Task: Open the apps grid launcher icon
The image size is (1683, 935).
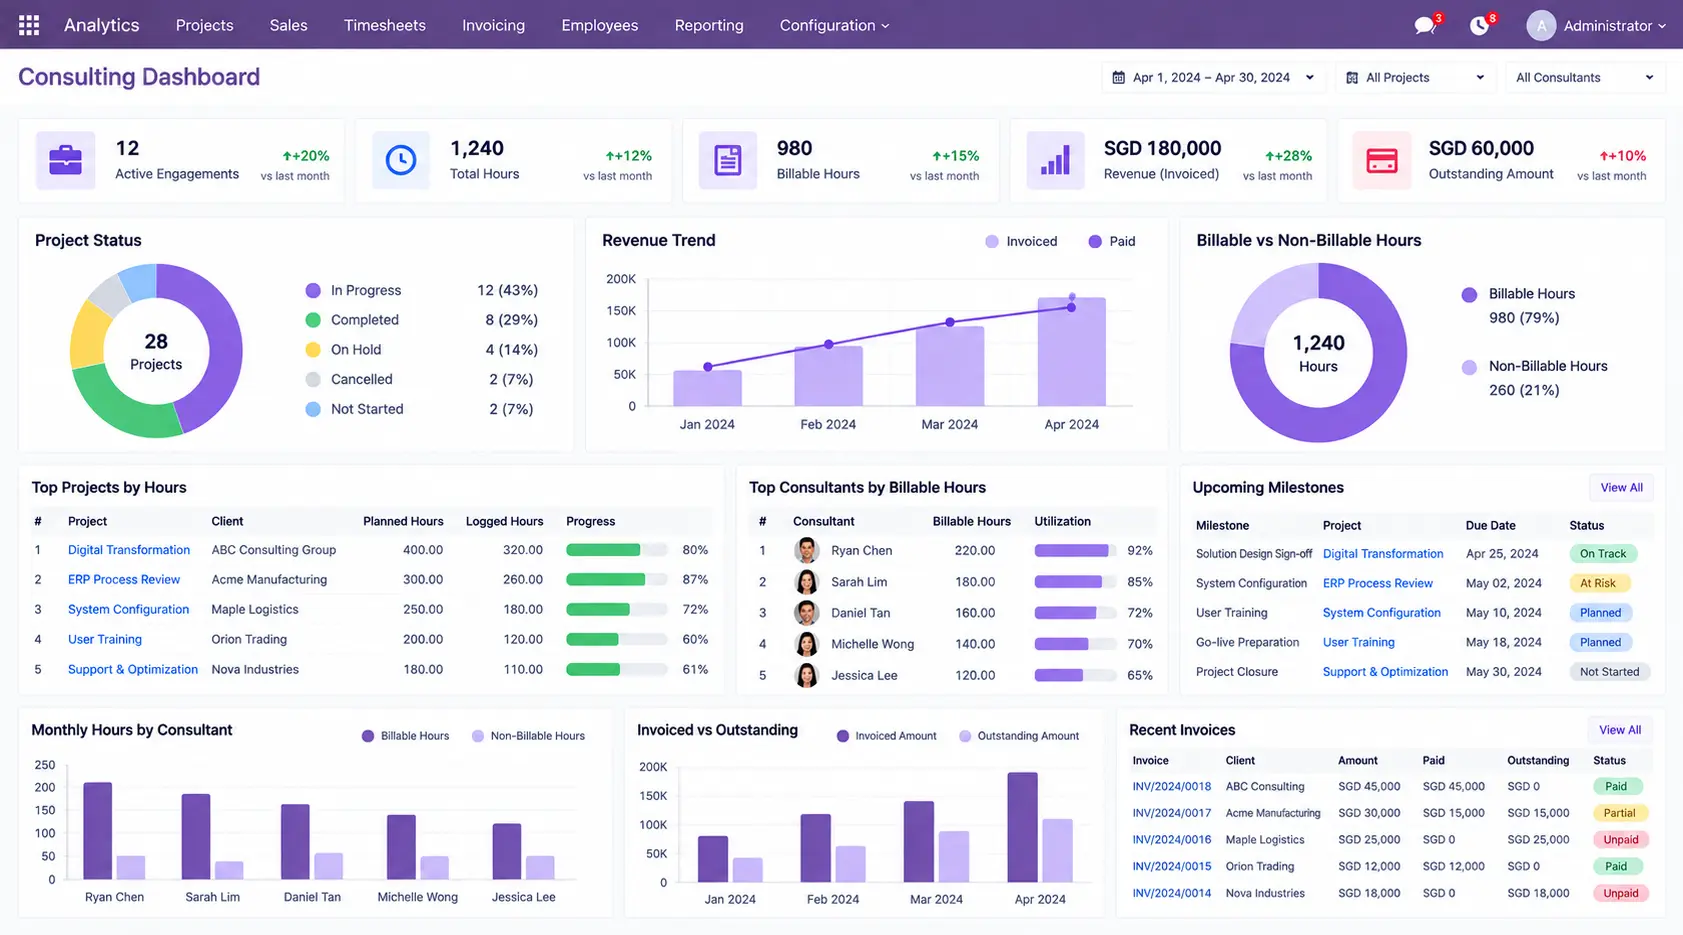Action: pyautogui.click(x=29, y=25)
